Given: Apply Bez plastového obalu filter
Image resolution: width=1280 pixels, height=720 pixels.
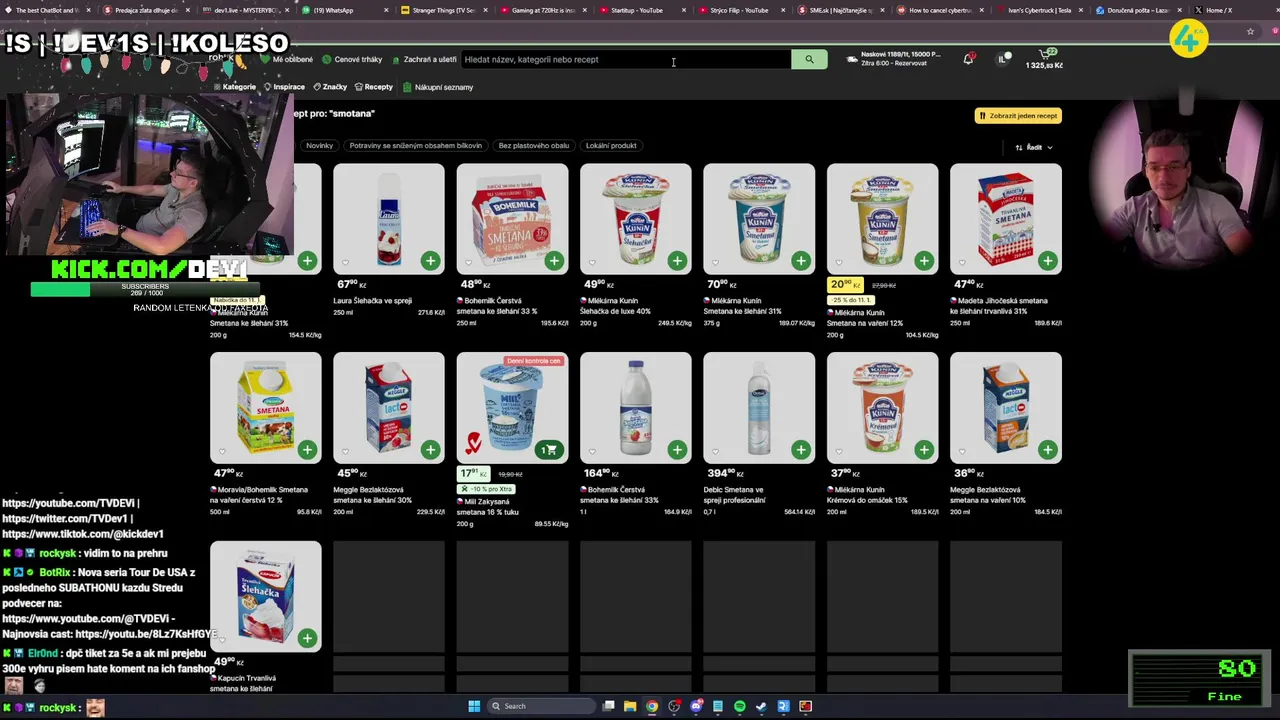Looking at the screenshot, I should click(x=533, y=146).
